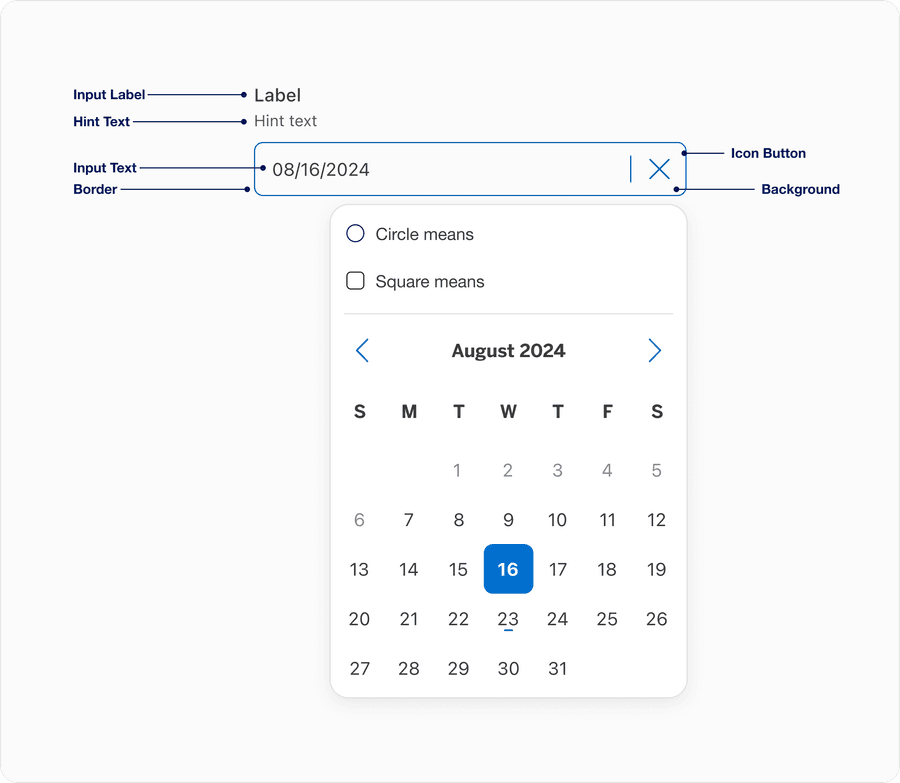Screen dimensions: 900x783
Task: Select August 31 in the calendar
Action: coord(557,669)
